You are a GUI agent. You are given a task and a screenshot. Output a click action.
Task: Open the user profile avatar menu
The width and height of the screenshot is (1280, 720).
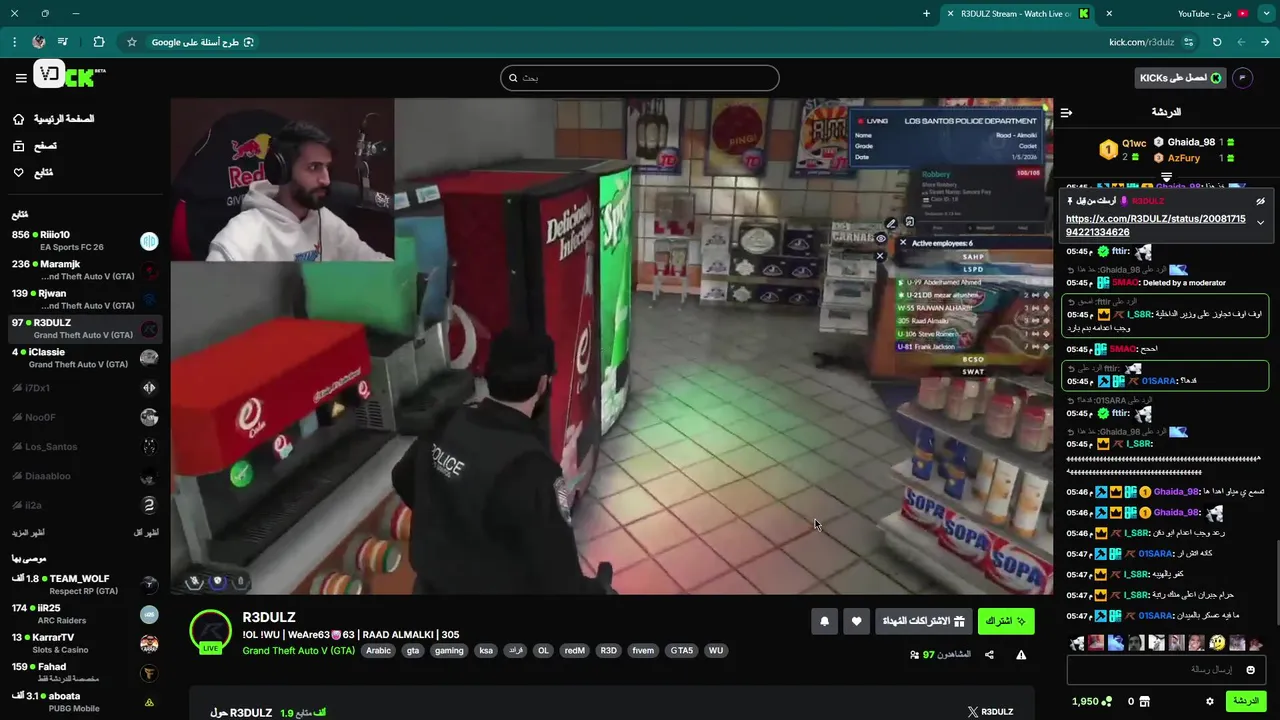coord(1243,78)
